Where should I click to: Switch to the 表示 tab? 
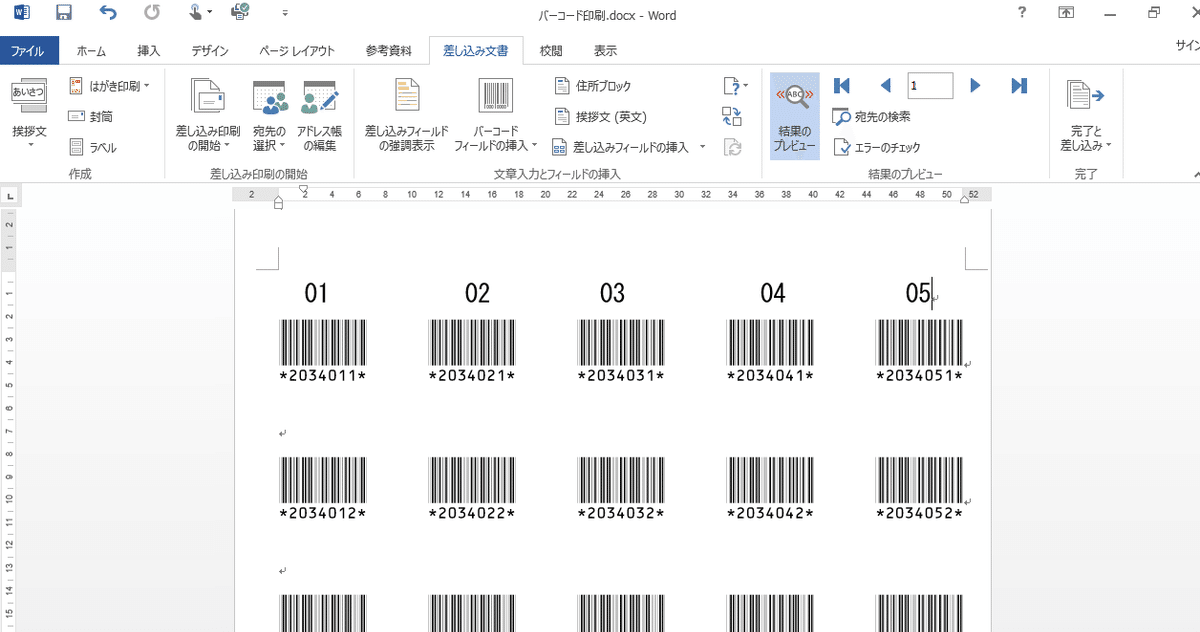coord(605,50)
